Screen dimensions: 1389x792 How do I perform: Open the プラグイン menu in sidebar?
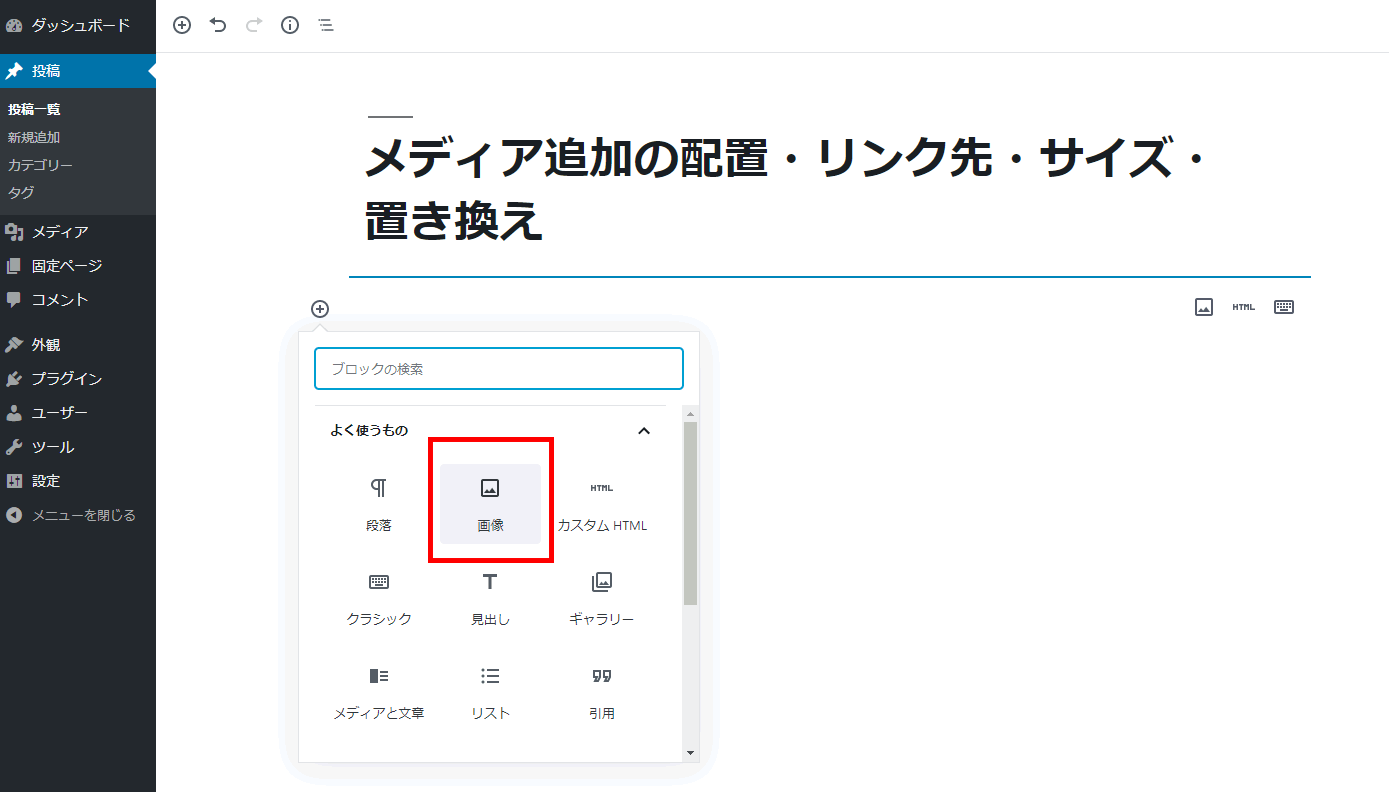click(66, 379)
